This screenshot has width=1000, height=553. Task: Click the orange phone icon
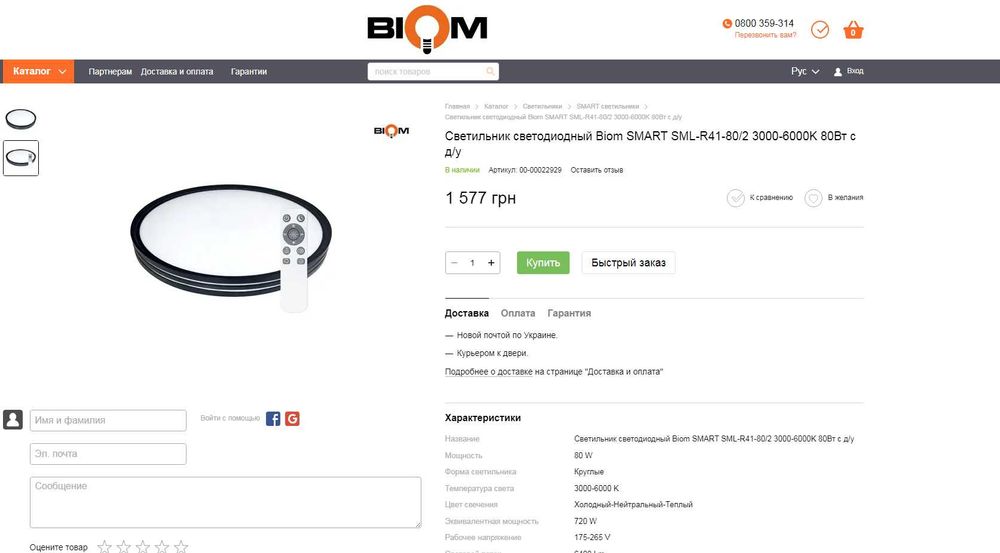point(726,24)
